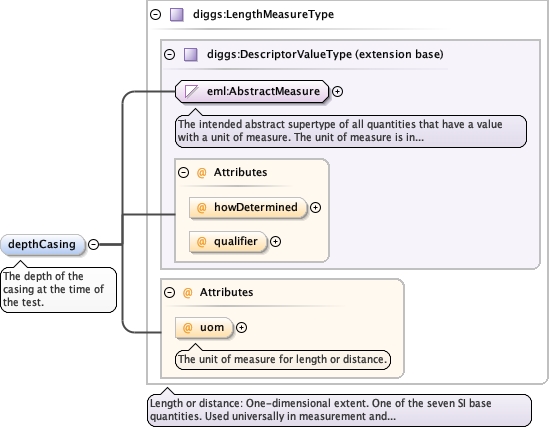Click the @ icon in the howDetermined node
This screenshot has width=550, height=430.
pos(201,208)
